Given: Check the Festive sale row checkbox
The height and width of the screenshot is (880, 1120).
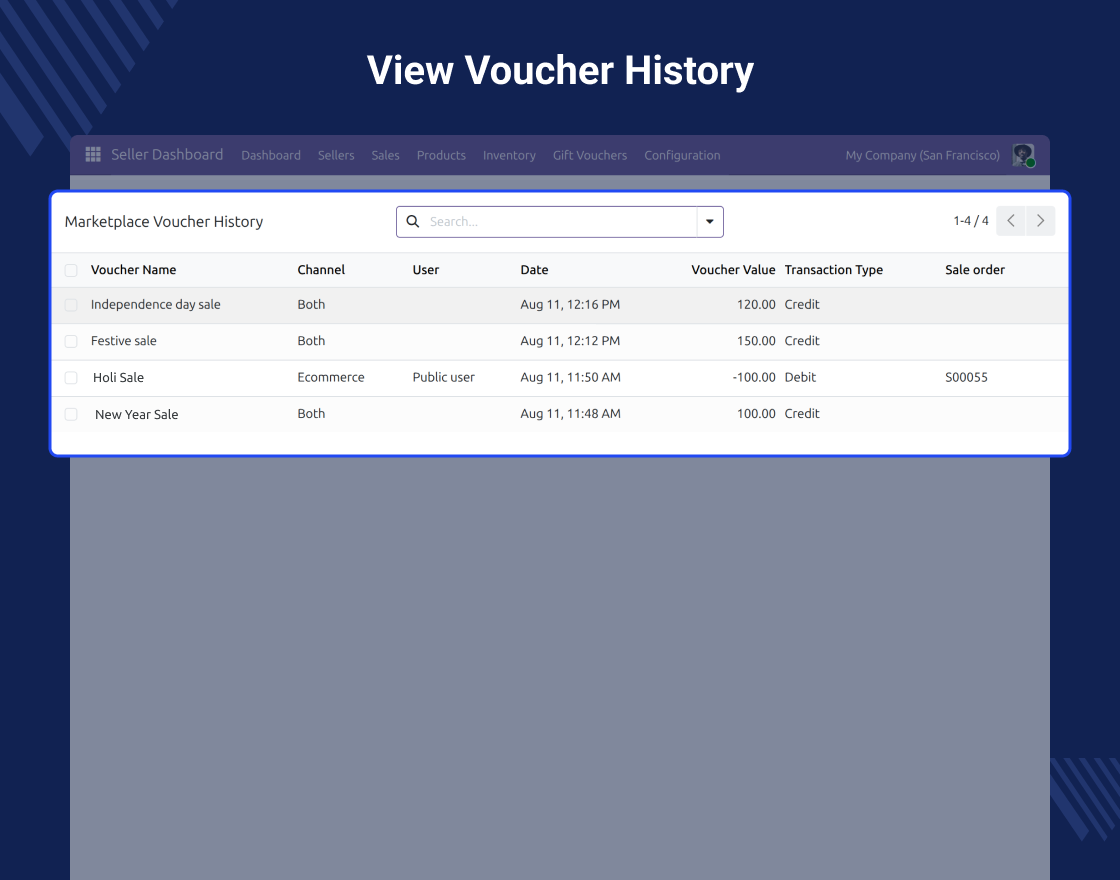Looking at the screenshot, I should pyautogui.click(x=71, y=341).
